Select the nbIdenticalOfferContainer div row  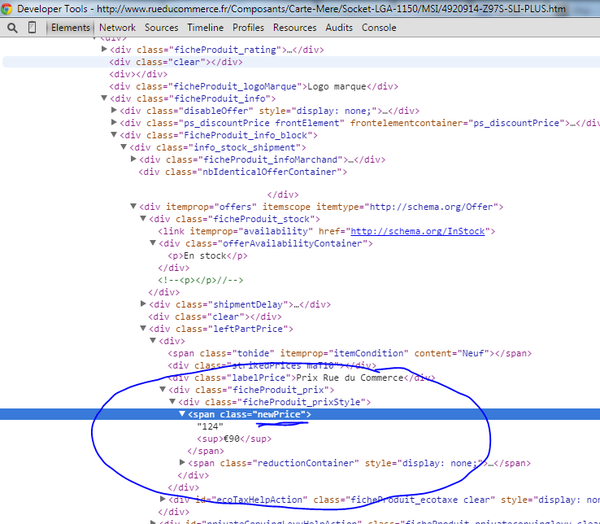(243, 172)
